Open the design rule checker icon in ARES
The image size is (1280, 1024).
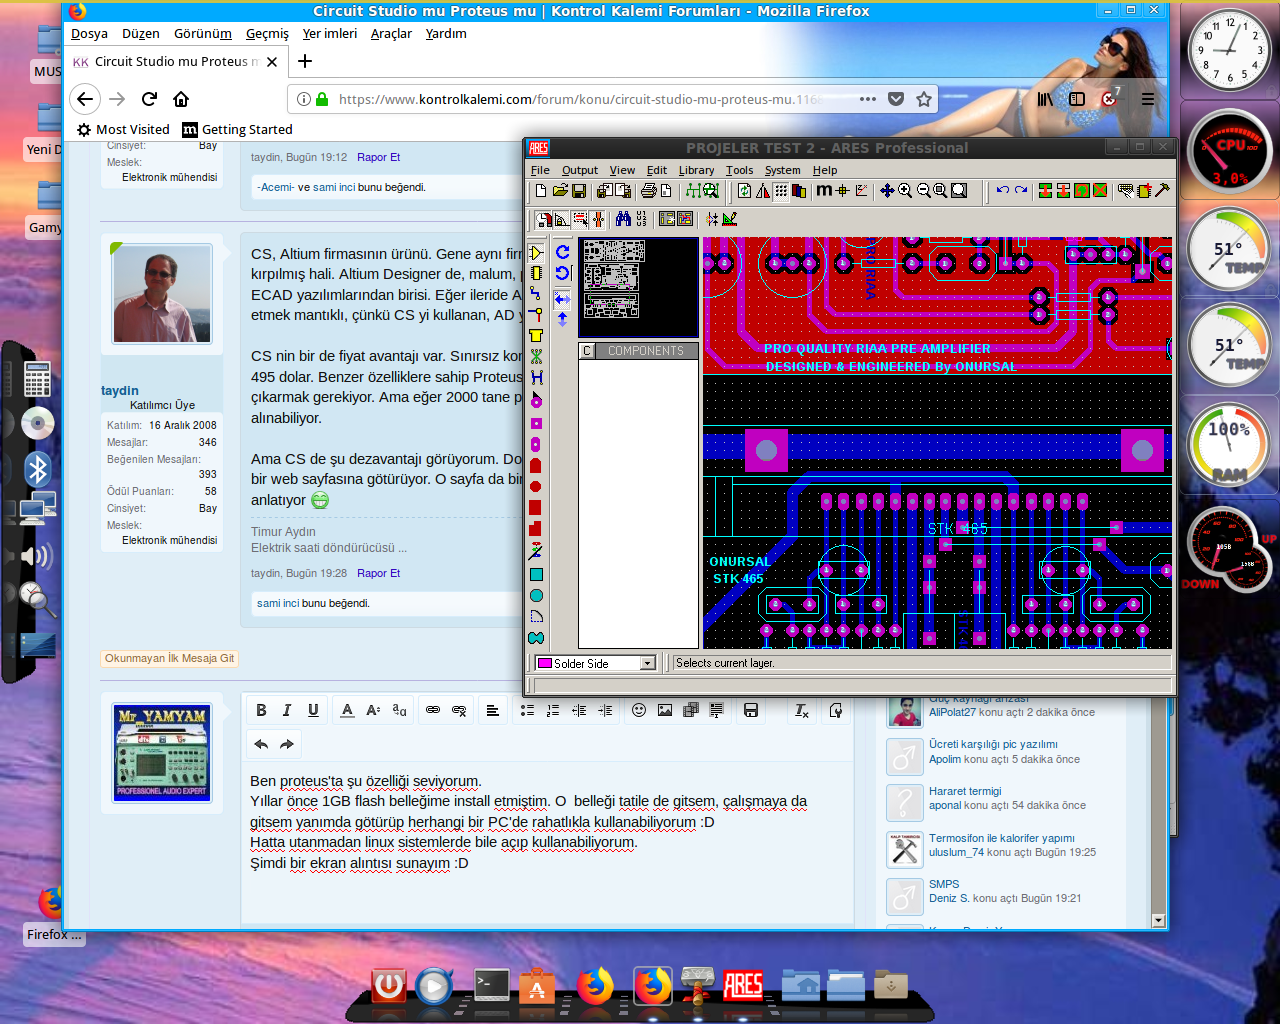point(729,219)
